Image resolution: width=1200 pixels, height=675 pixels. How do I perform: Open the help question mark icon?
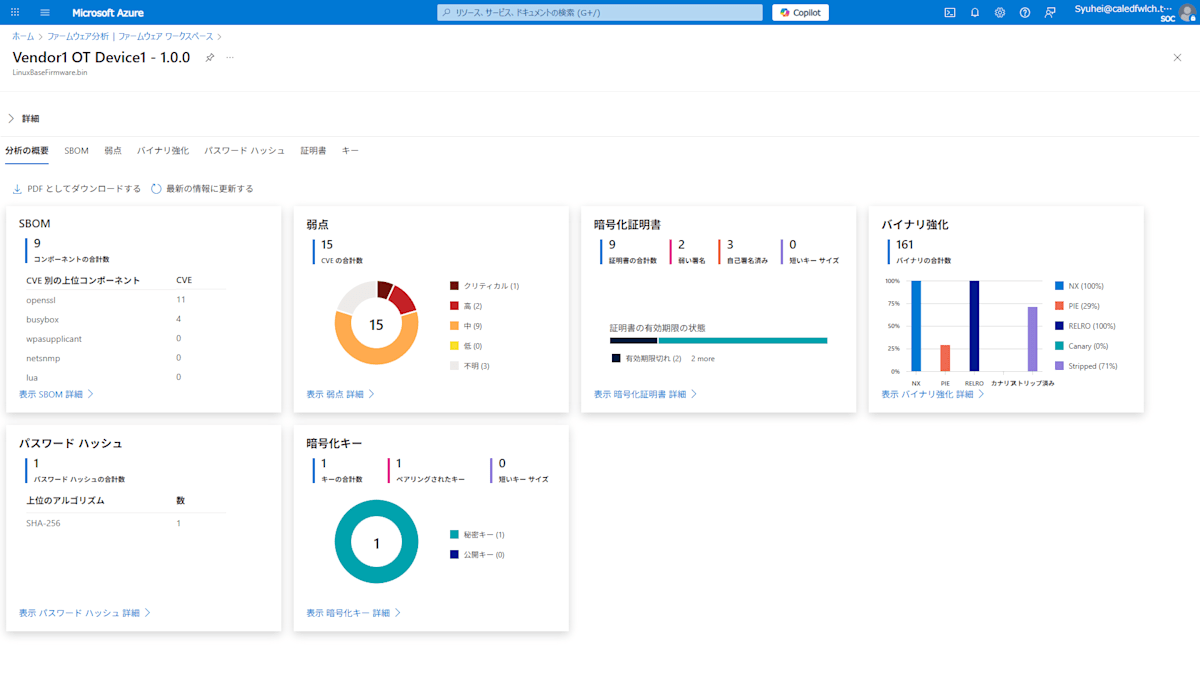(1025, 12)
